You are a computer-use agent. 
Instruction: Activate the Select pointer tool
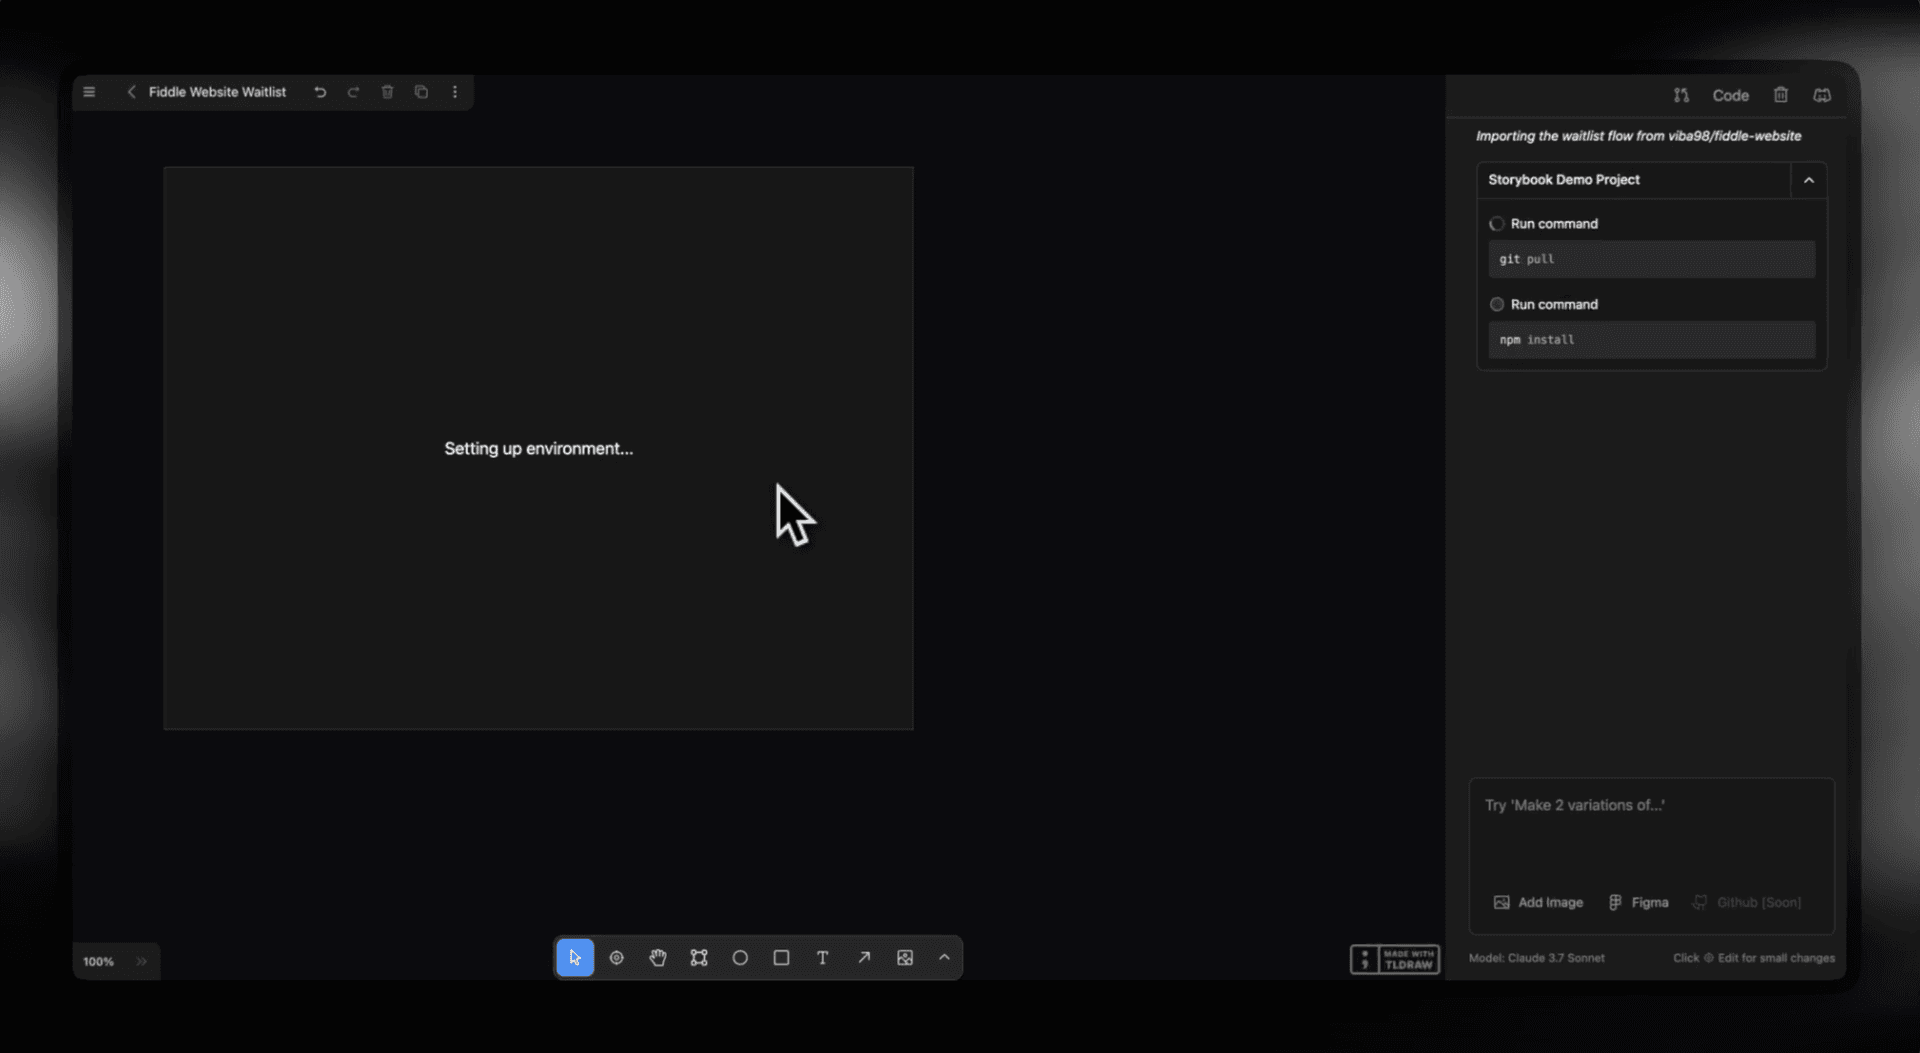point(575,957)
